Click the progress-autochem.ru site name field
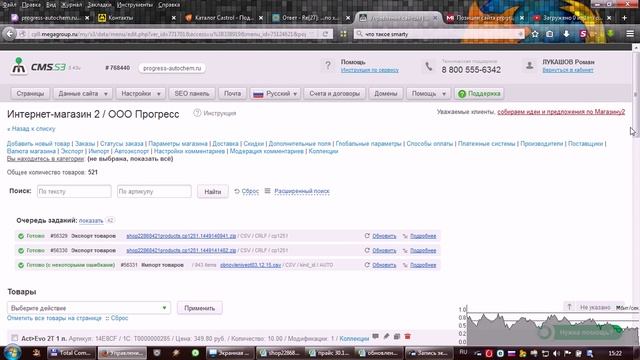This screenshot has width=640, height=360. [x=172, y=68]
